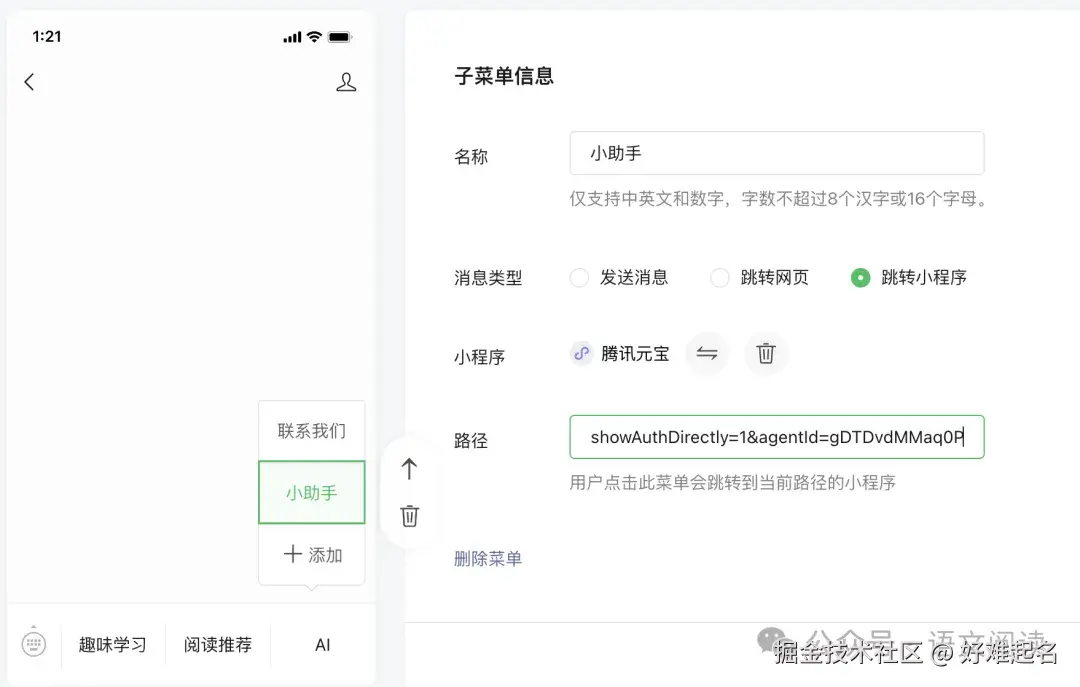1080x687 pixels.
Task: Click the up arrow to move 小助手 menu item
Action: click(x=410, y=468)
